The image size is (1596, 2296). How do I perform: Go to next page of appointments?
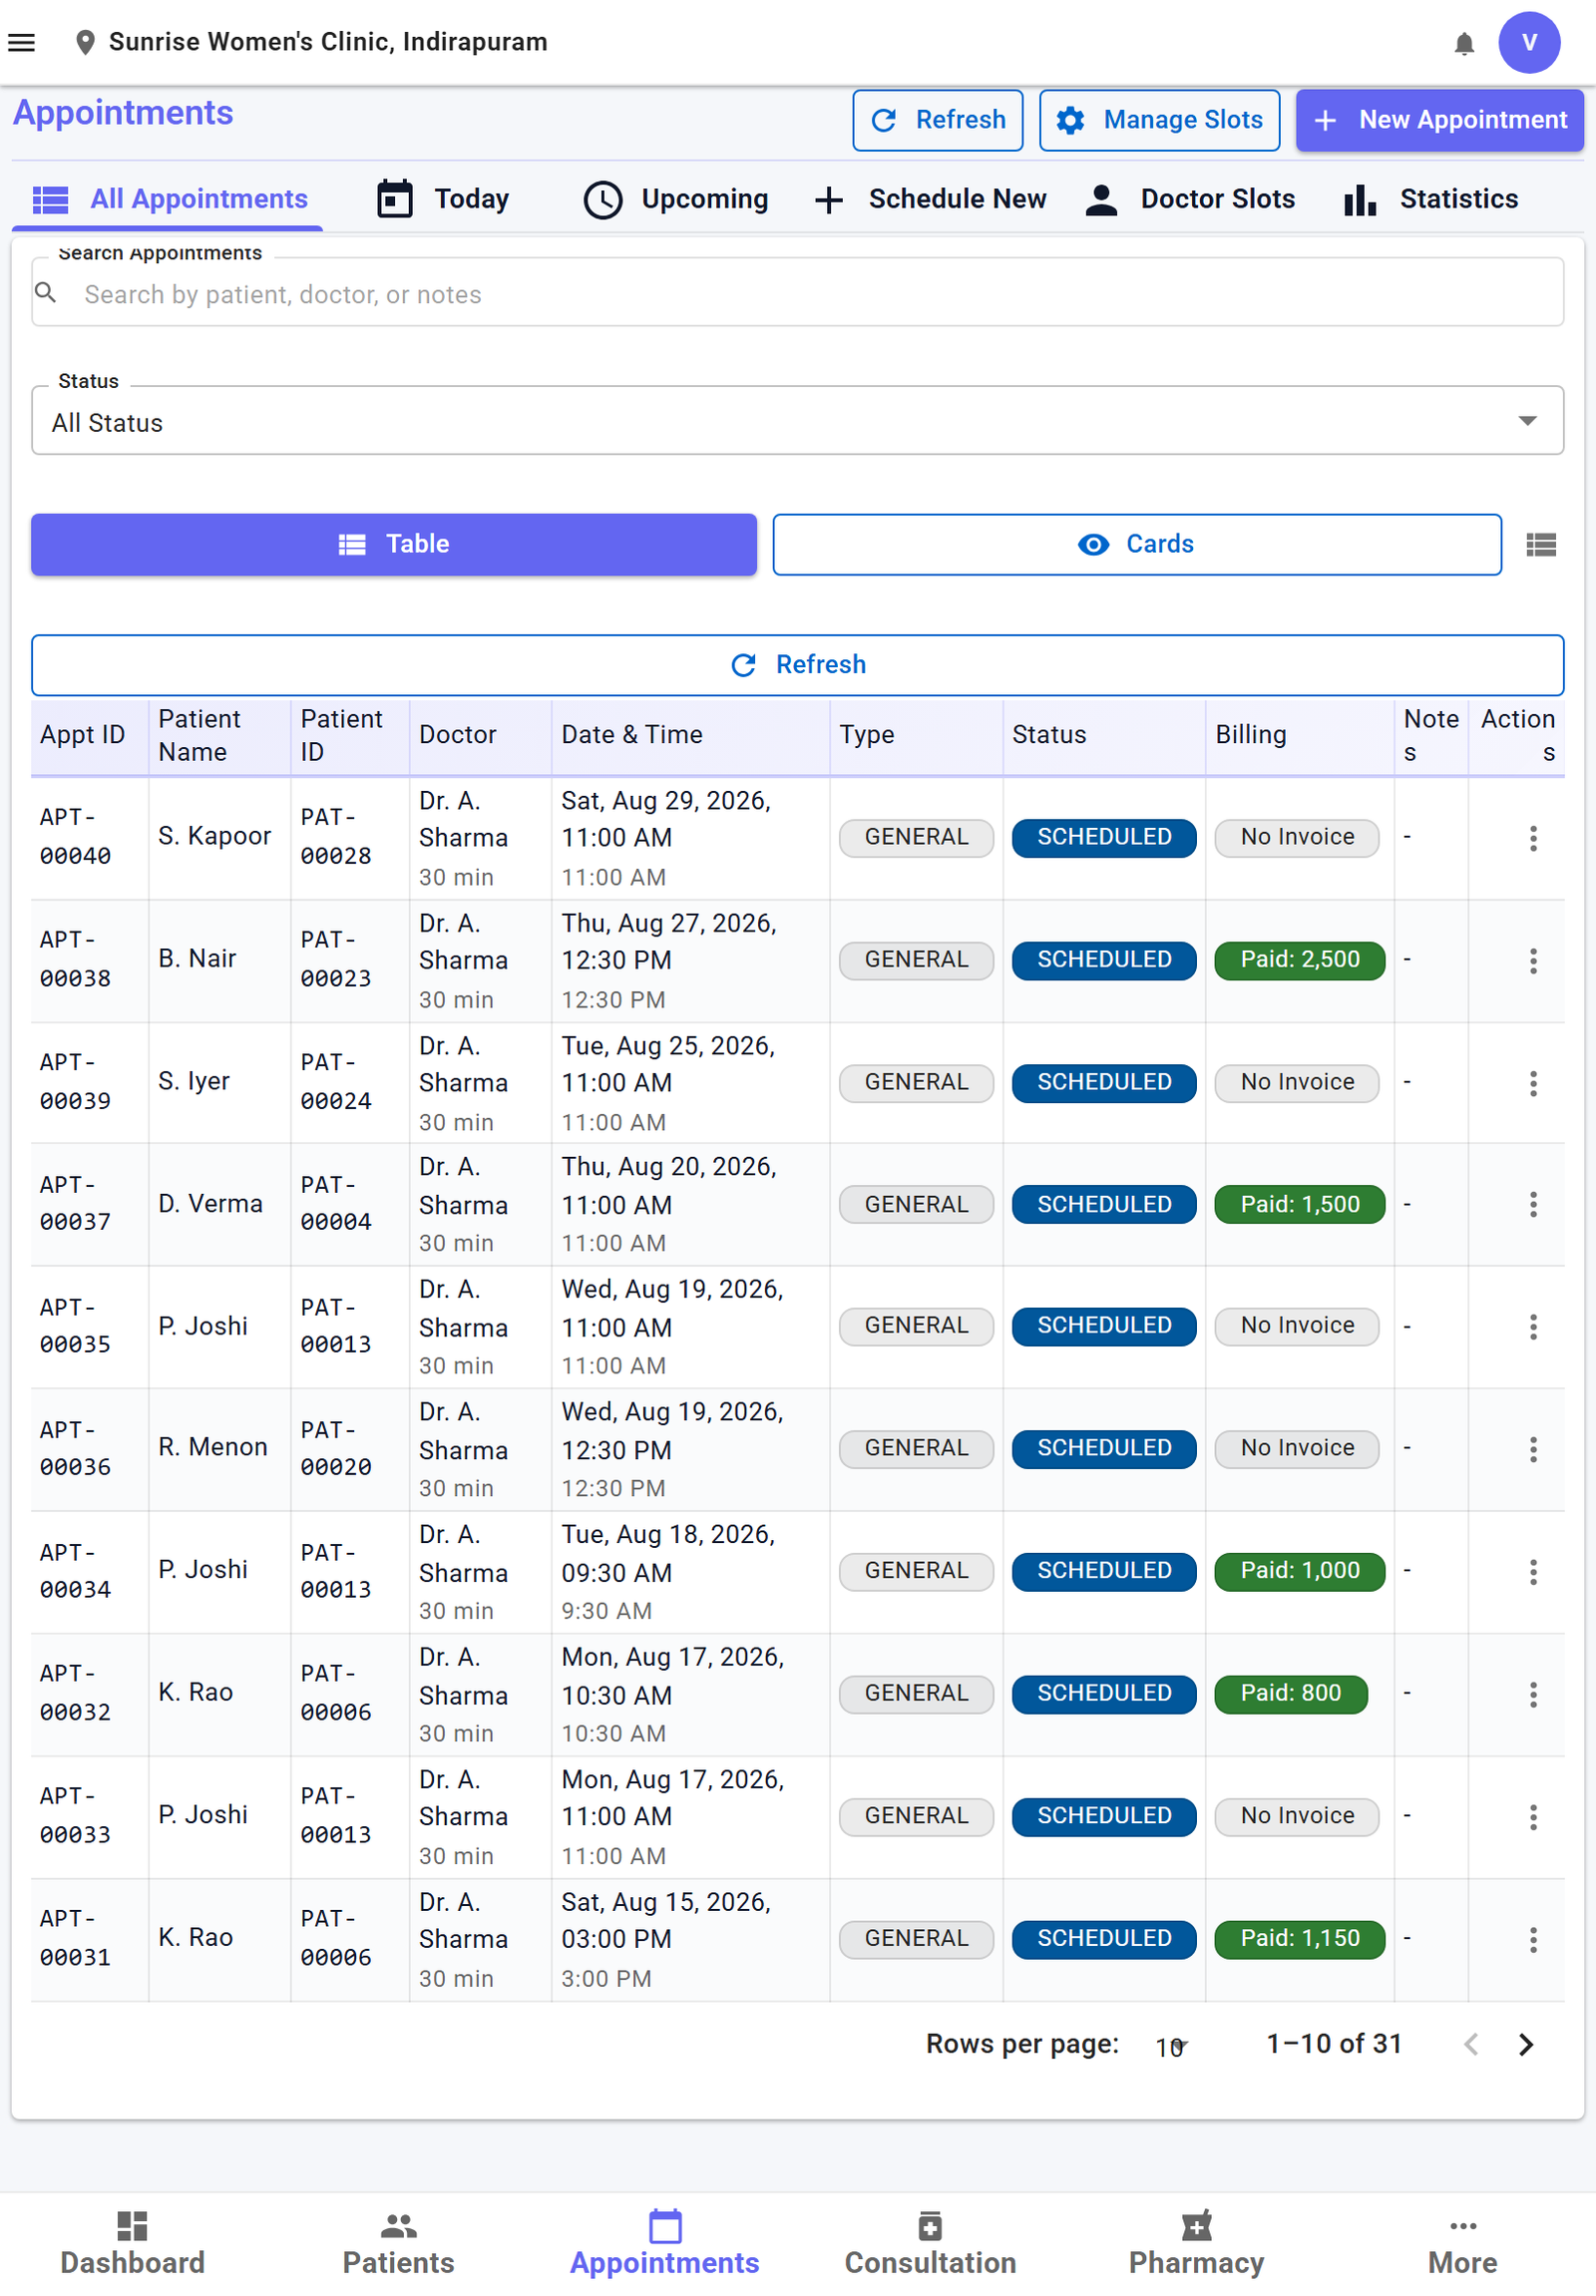(1525, 2045)
